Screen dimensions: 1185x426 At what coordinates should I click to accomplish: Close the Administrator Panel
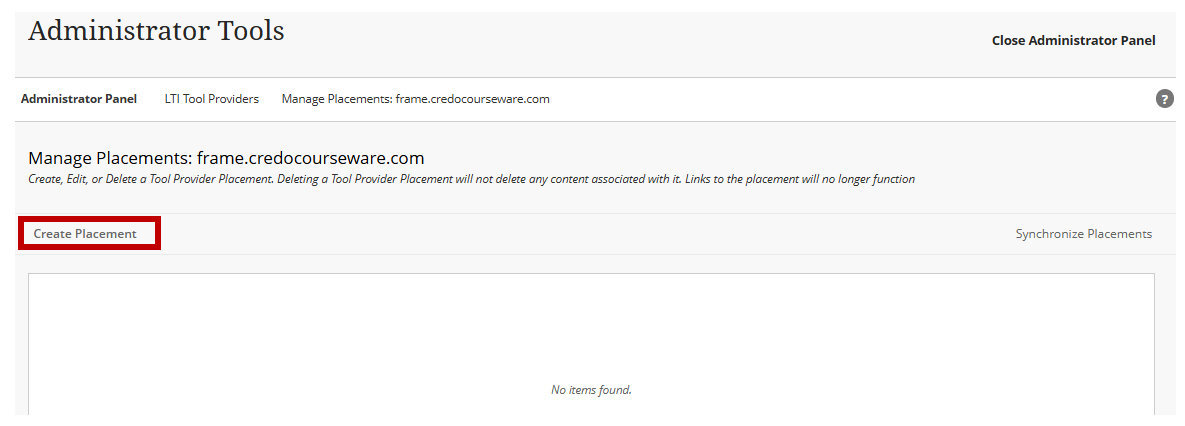1073,41
